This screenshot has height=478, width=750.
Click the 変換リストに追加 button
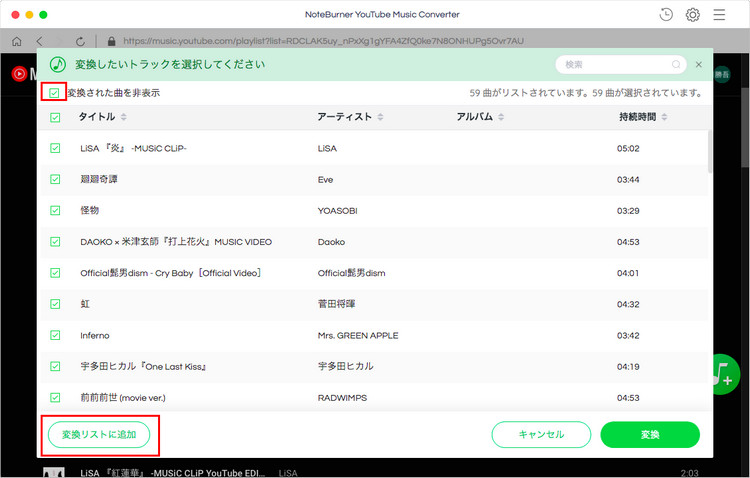point(99,434)
